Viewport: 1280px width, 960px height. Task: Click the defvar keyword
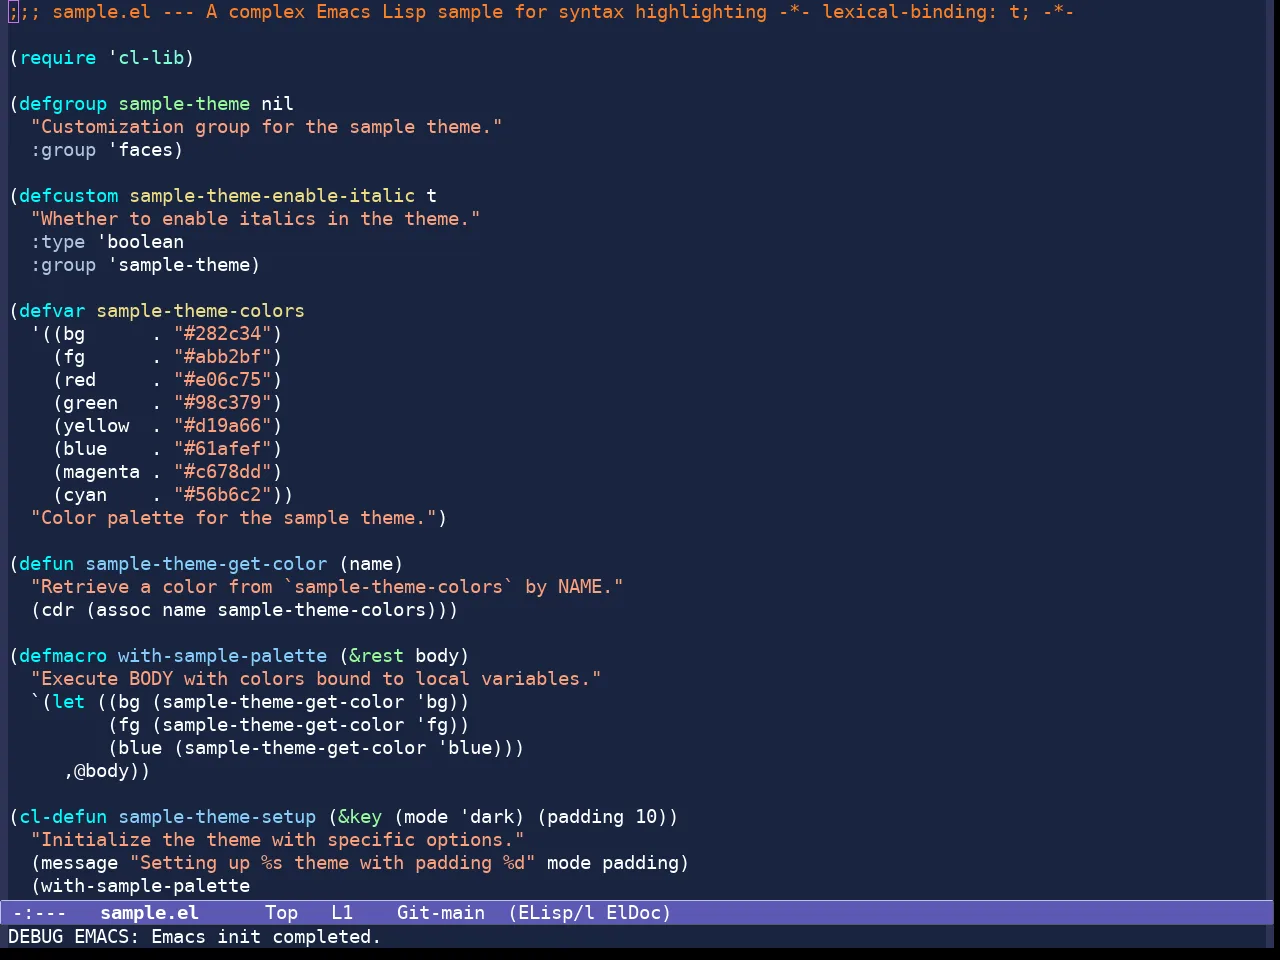52,311
